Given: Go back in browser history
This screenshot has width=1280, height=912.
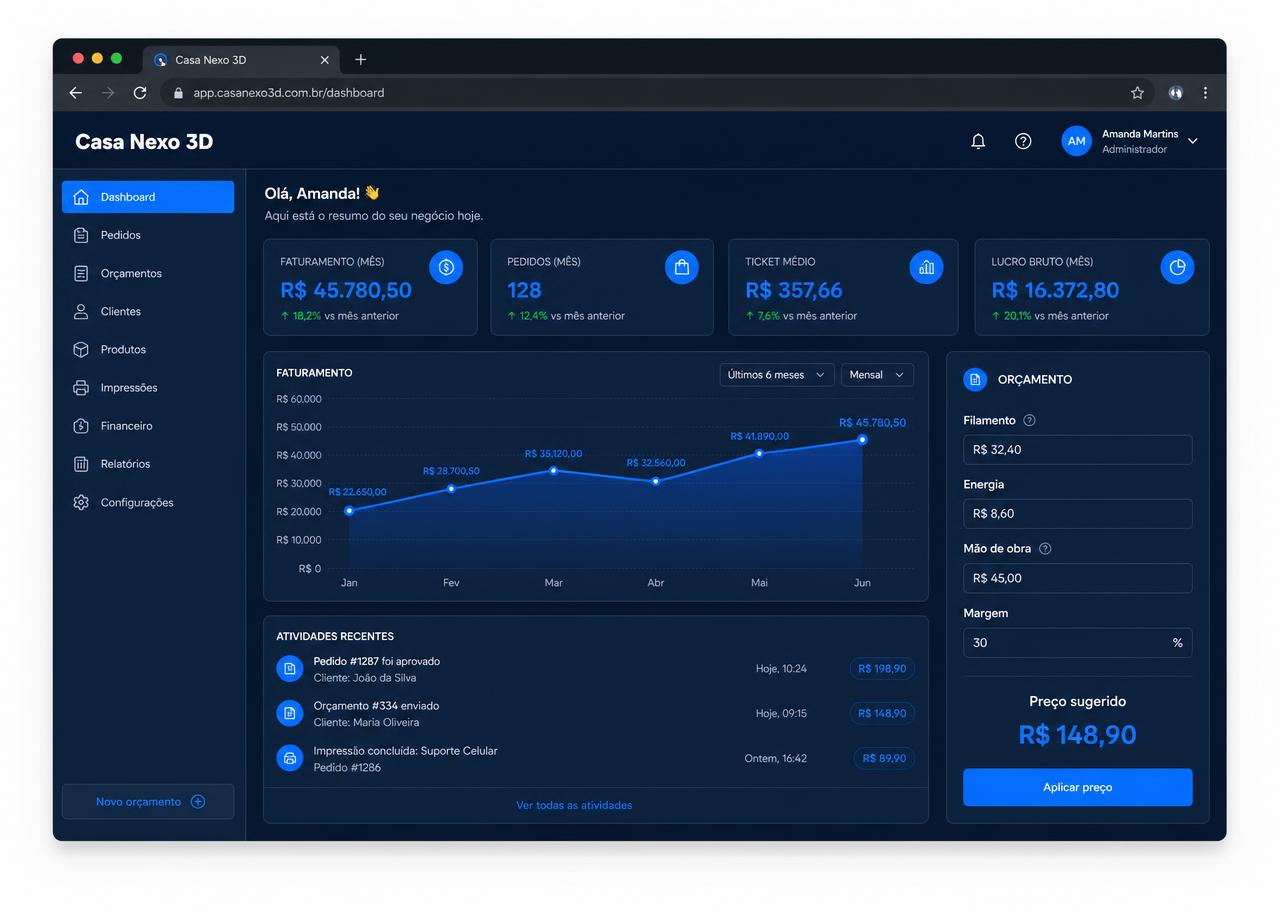Looking at the screenshot, I should click(x=75, y=93).
